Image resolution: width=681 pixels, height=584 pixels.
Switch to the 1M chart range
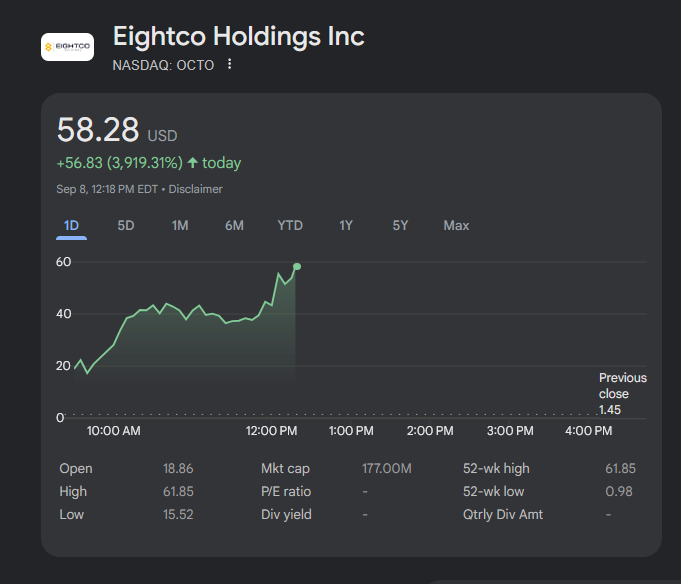pos(180,225)
